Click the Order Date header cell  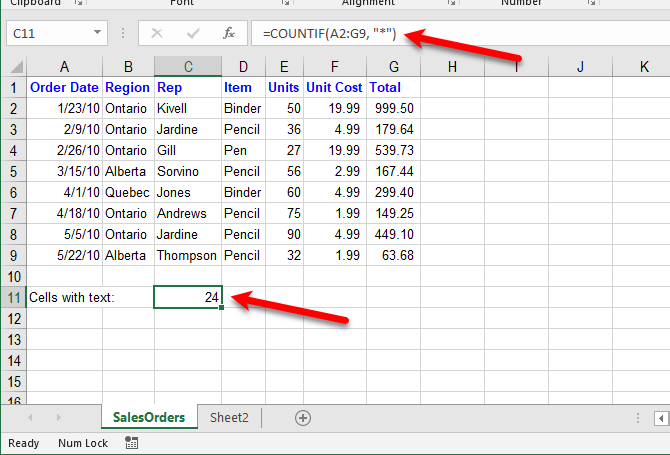[64, 87]
